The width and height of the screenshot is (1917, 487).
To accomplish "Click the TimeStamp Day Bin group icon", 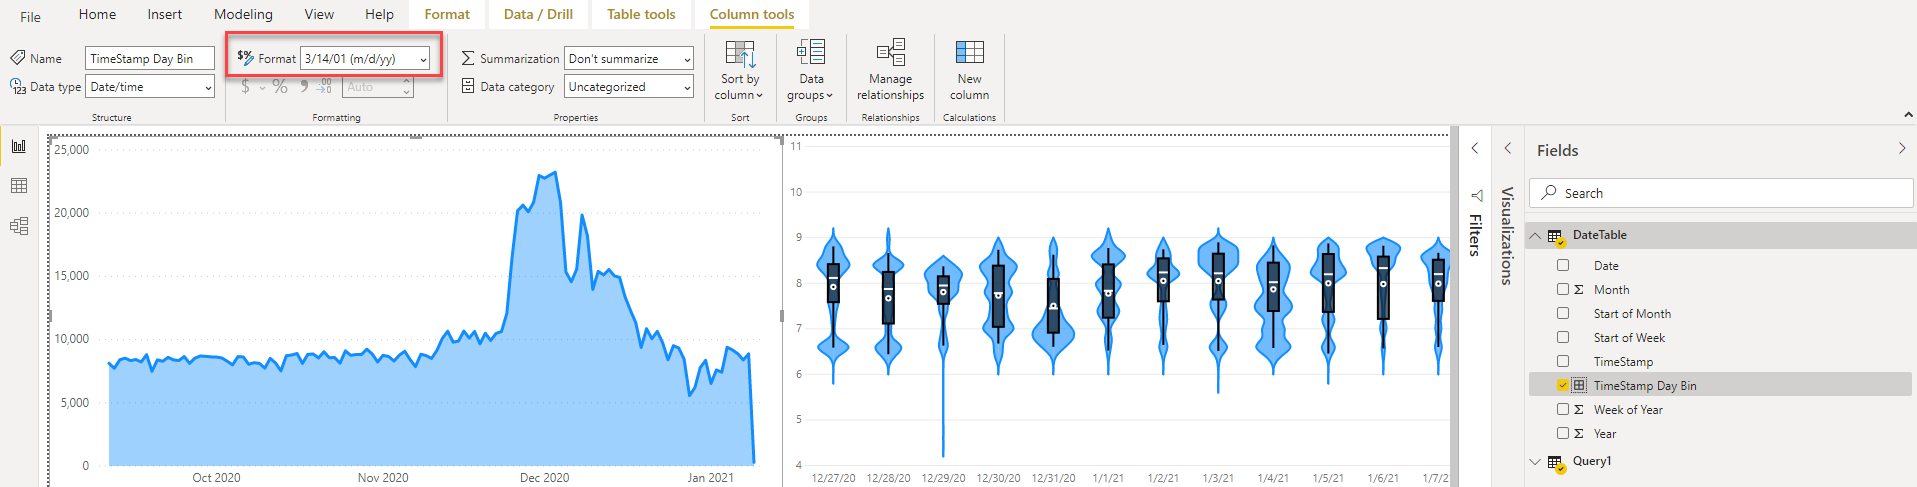I will [x=1579, y=385].
